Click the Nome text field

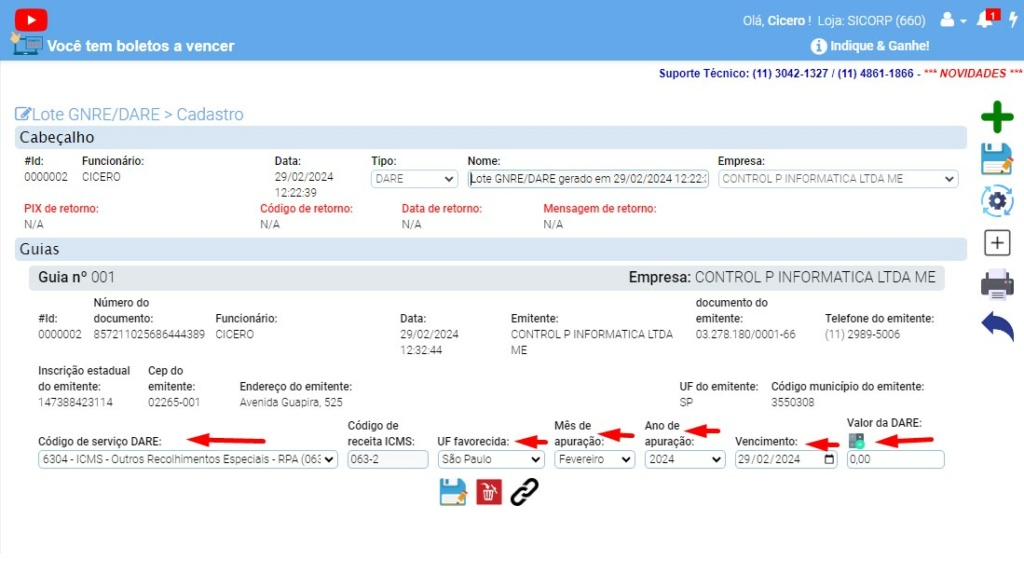(x=588, y=179)
